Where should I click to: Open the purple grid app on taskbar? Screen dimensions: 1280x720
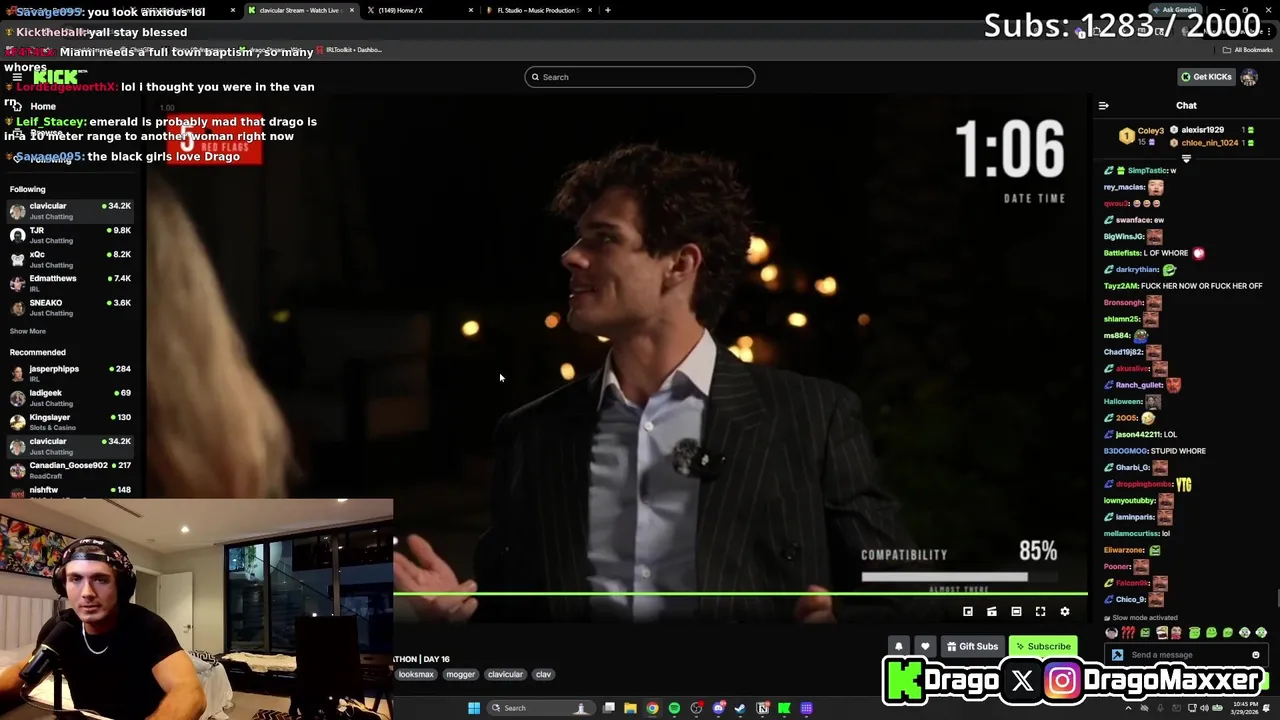tap(806, 708)
